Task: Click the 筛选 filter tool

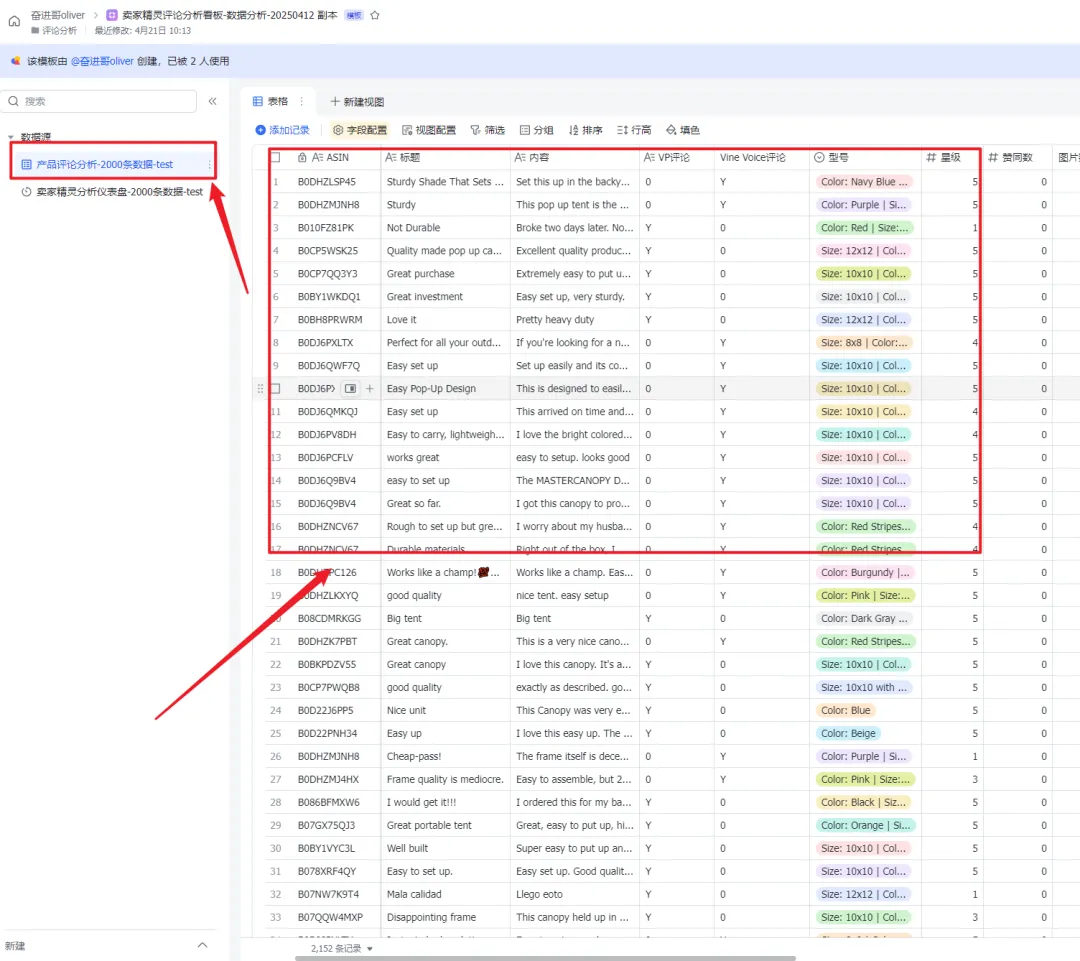Action: [x=487, y=130]
